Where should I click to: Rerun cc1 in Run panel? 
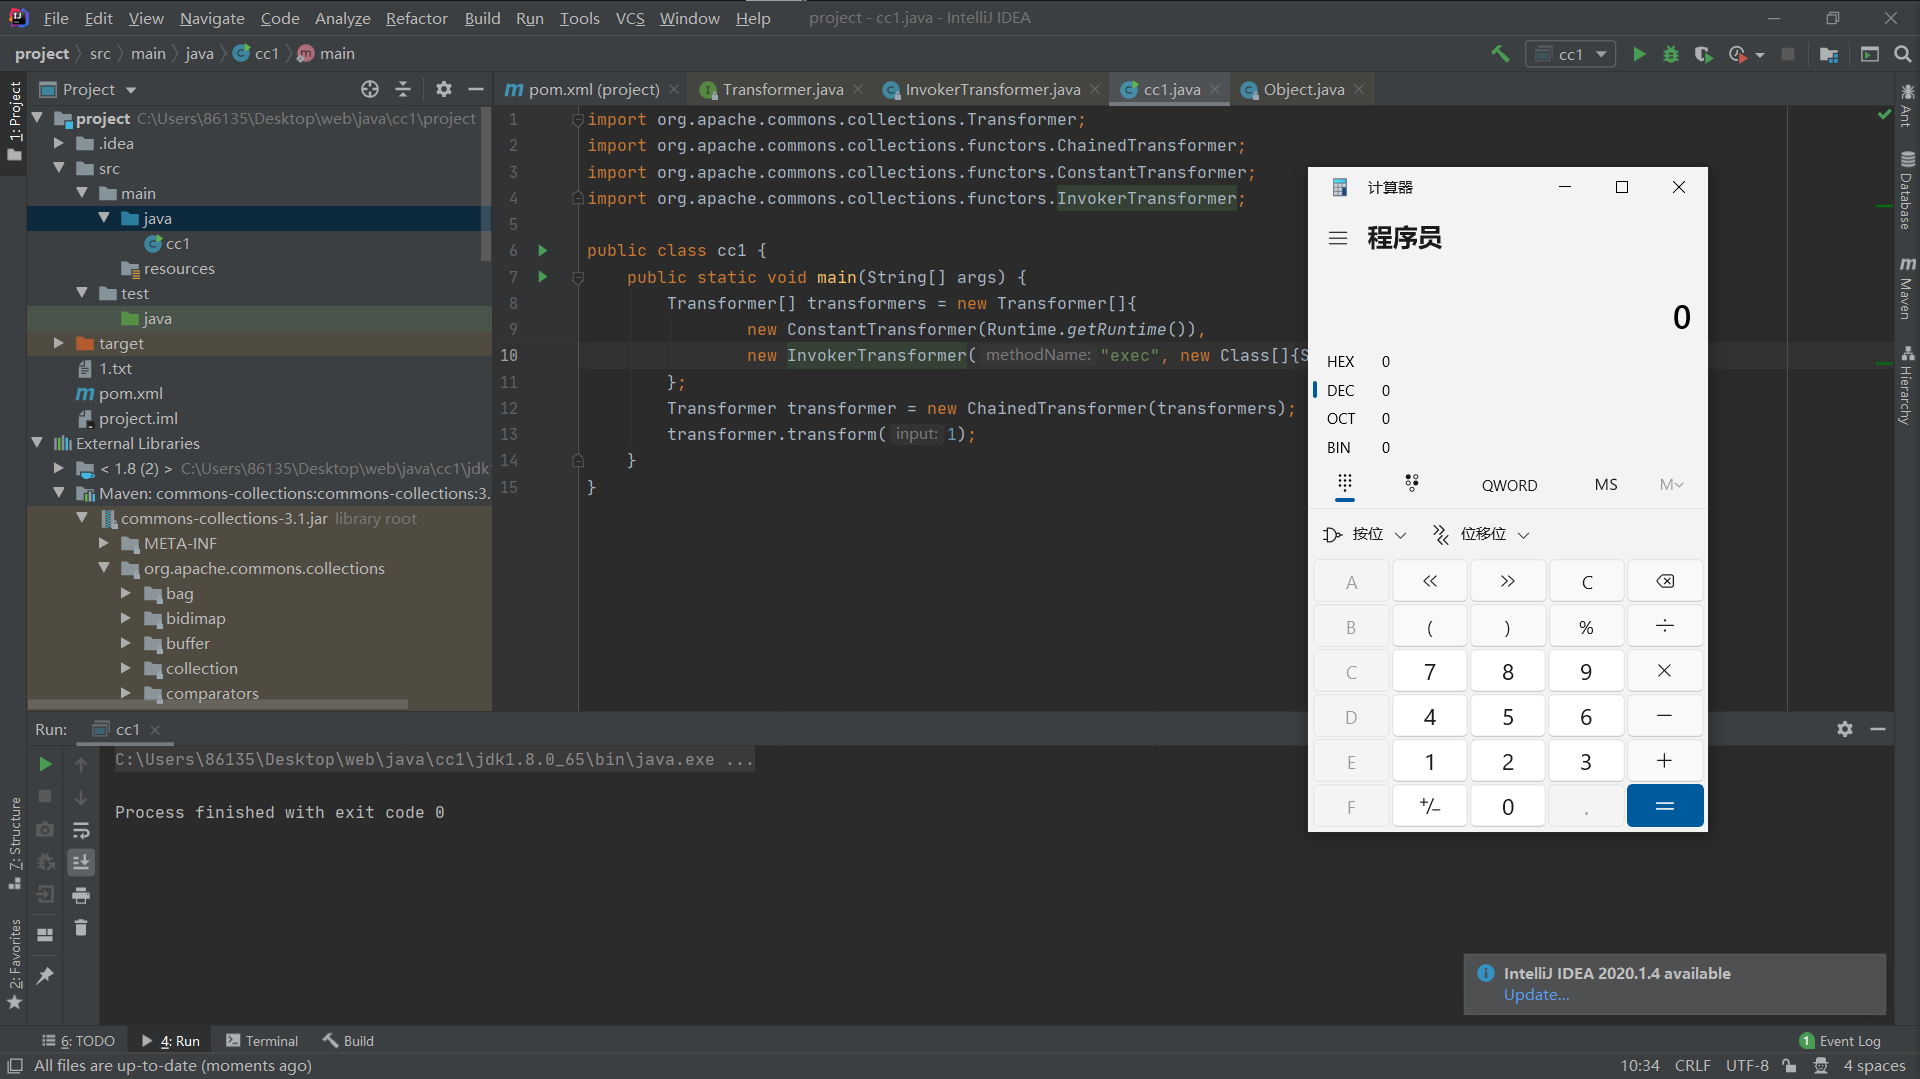(45, 764)
